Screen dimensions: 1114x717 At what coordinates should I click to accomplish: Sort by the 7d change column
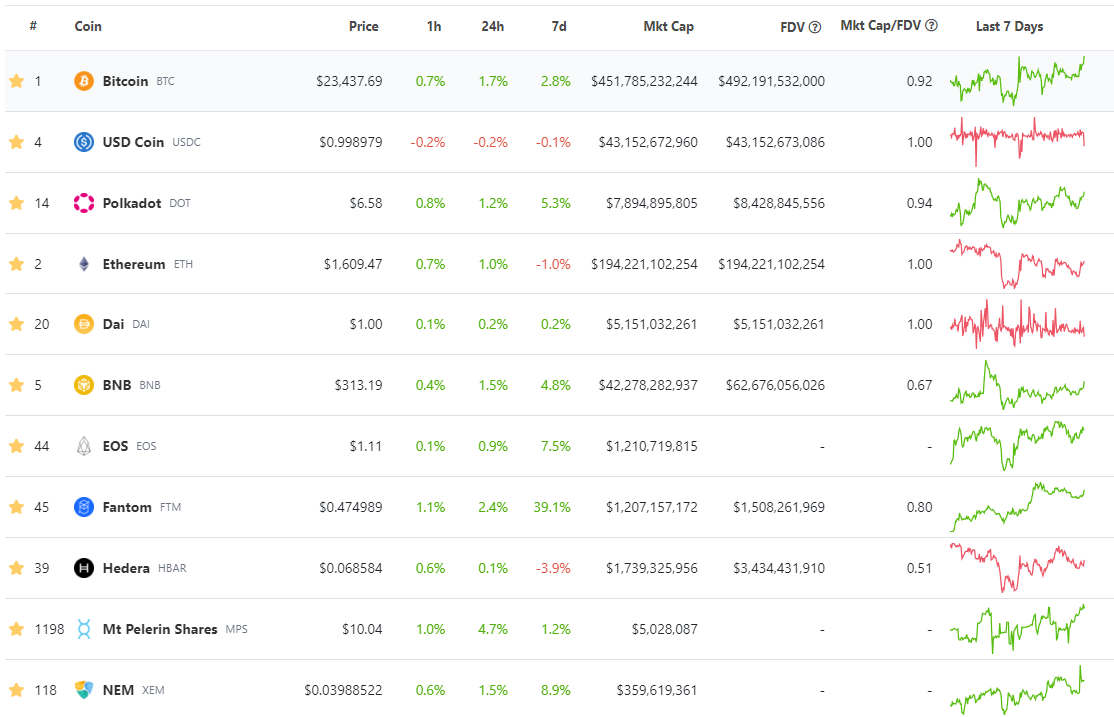[x=559, y=26]
